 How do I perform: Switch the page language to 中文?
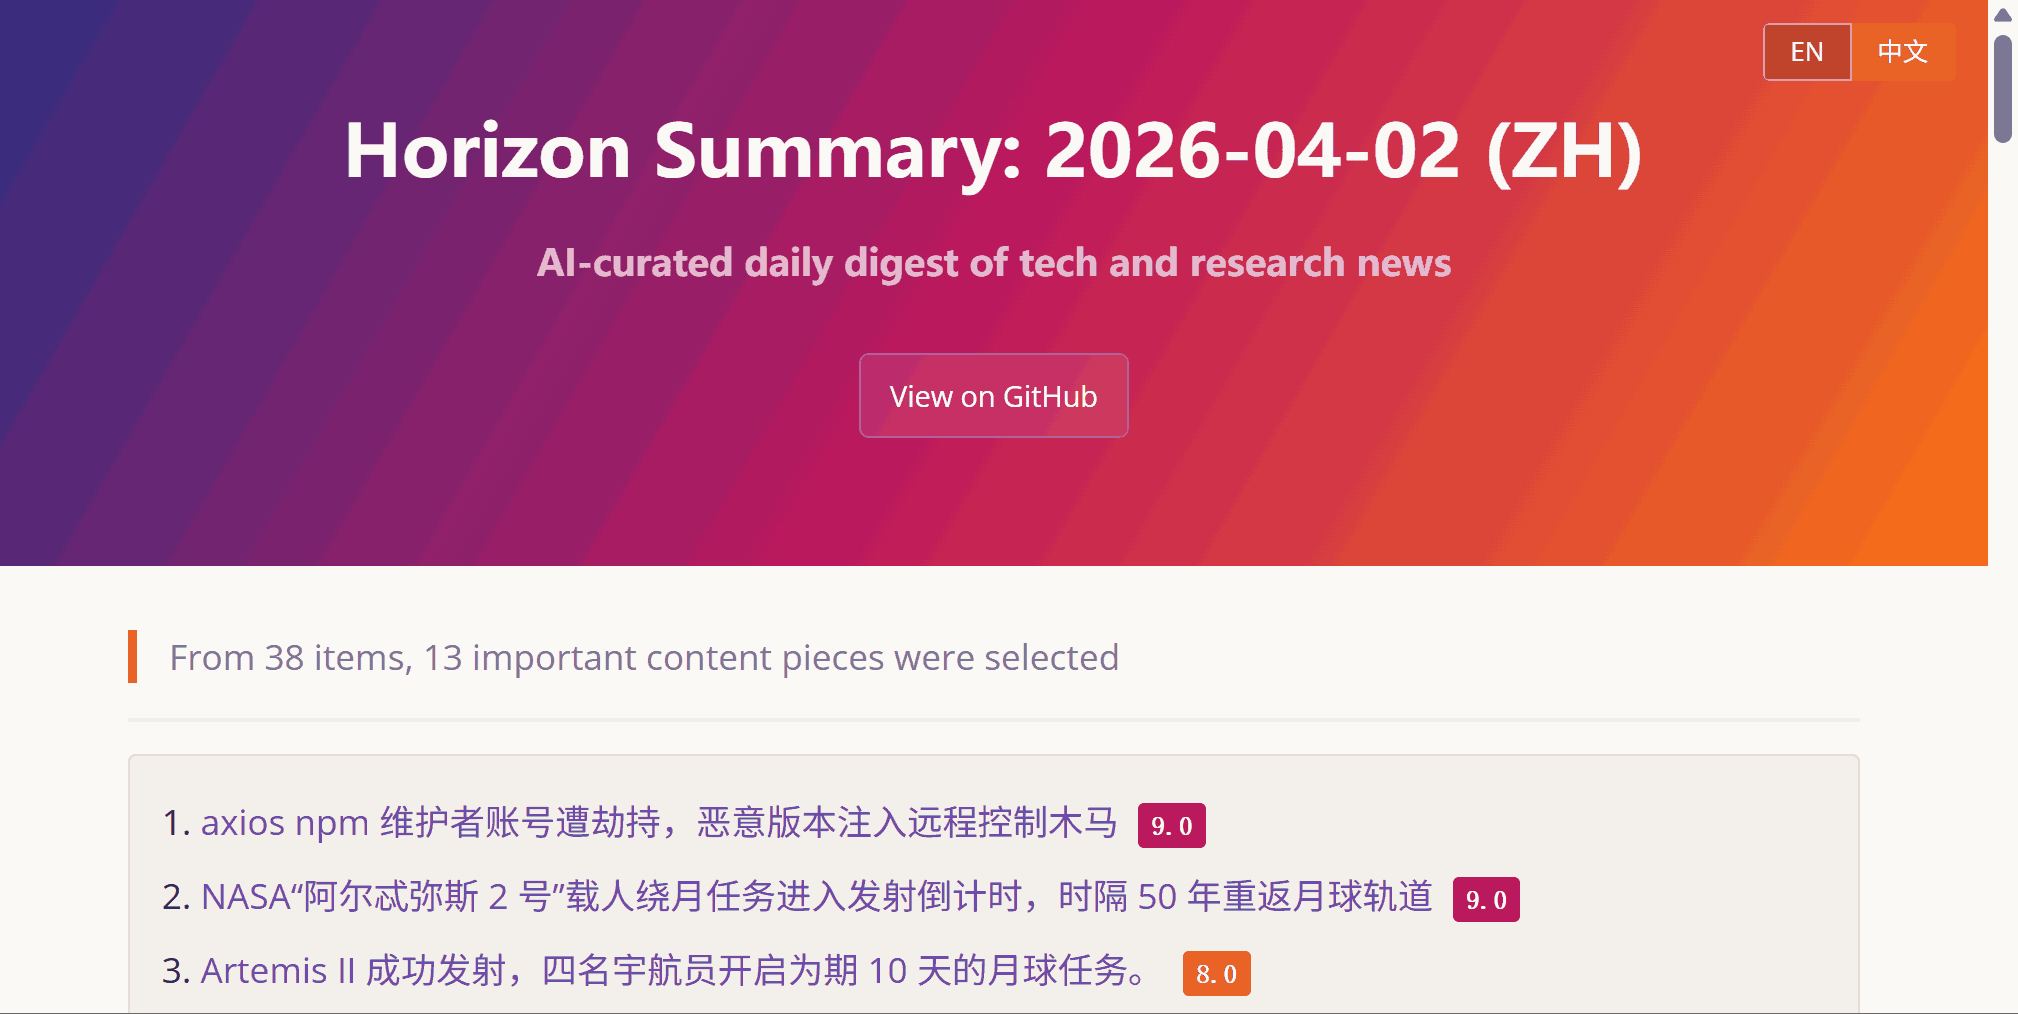[1902, 52]
